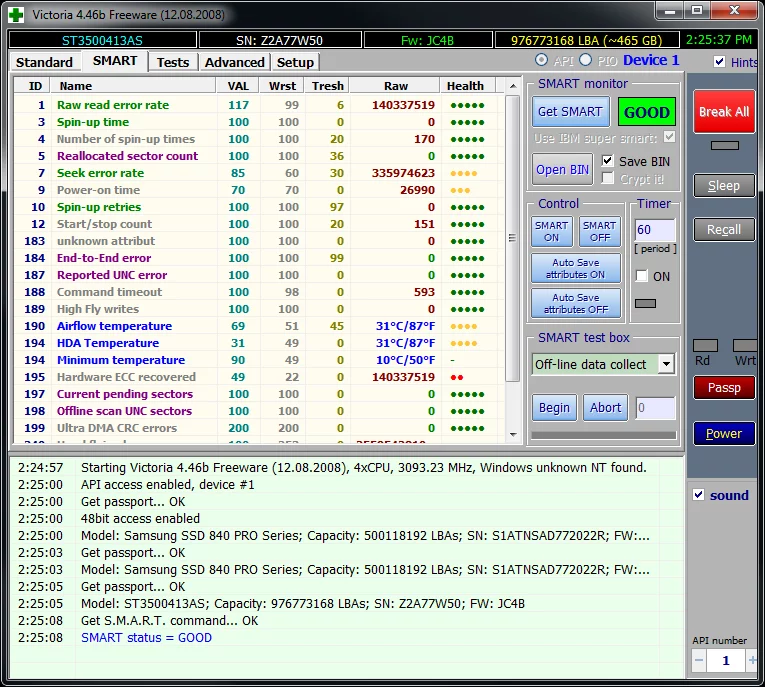Select the API access mode radio button
Screen dimensions: 765x687
[543, 61]
